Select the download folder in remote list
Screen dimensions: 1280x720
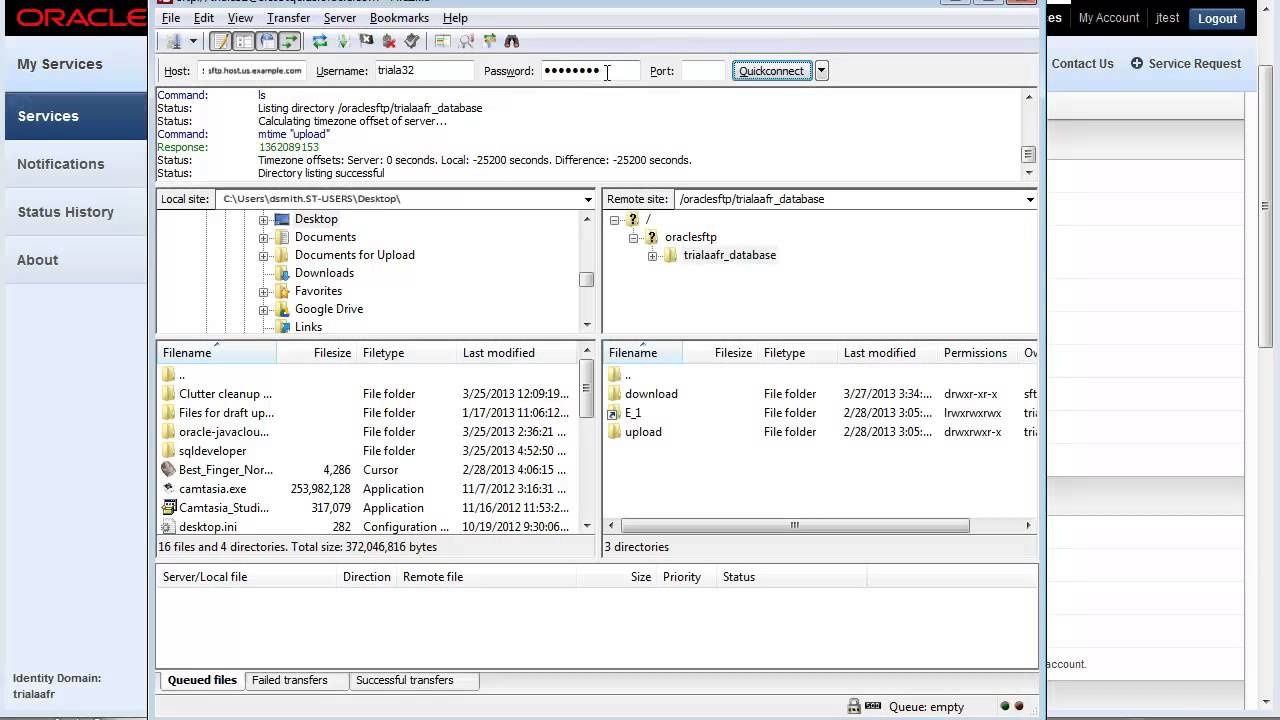(x=651, y=394)
